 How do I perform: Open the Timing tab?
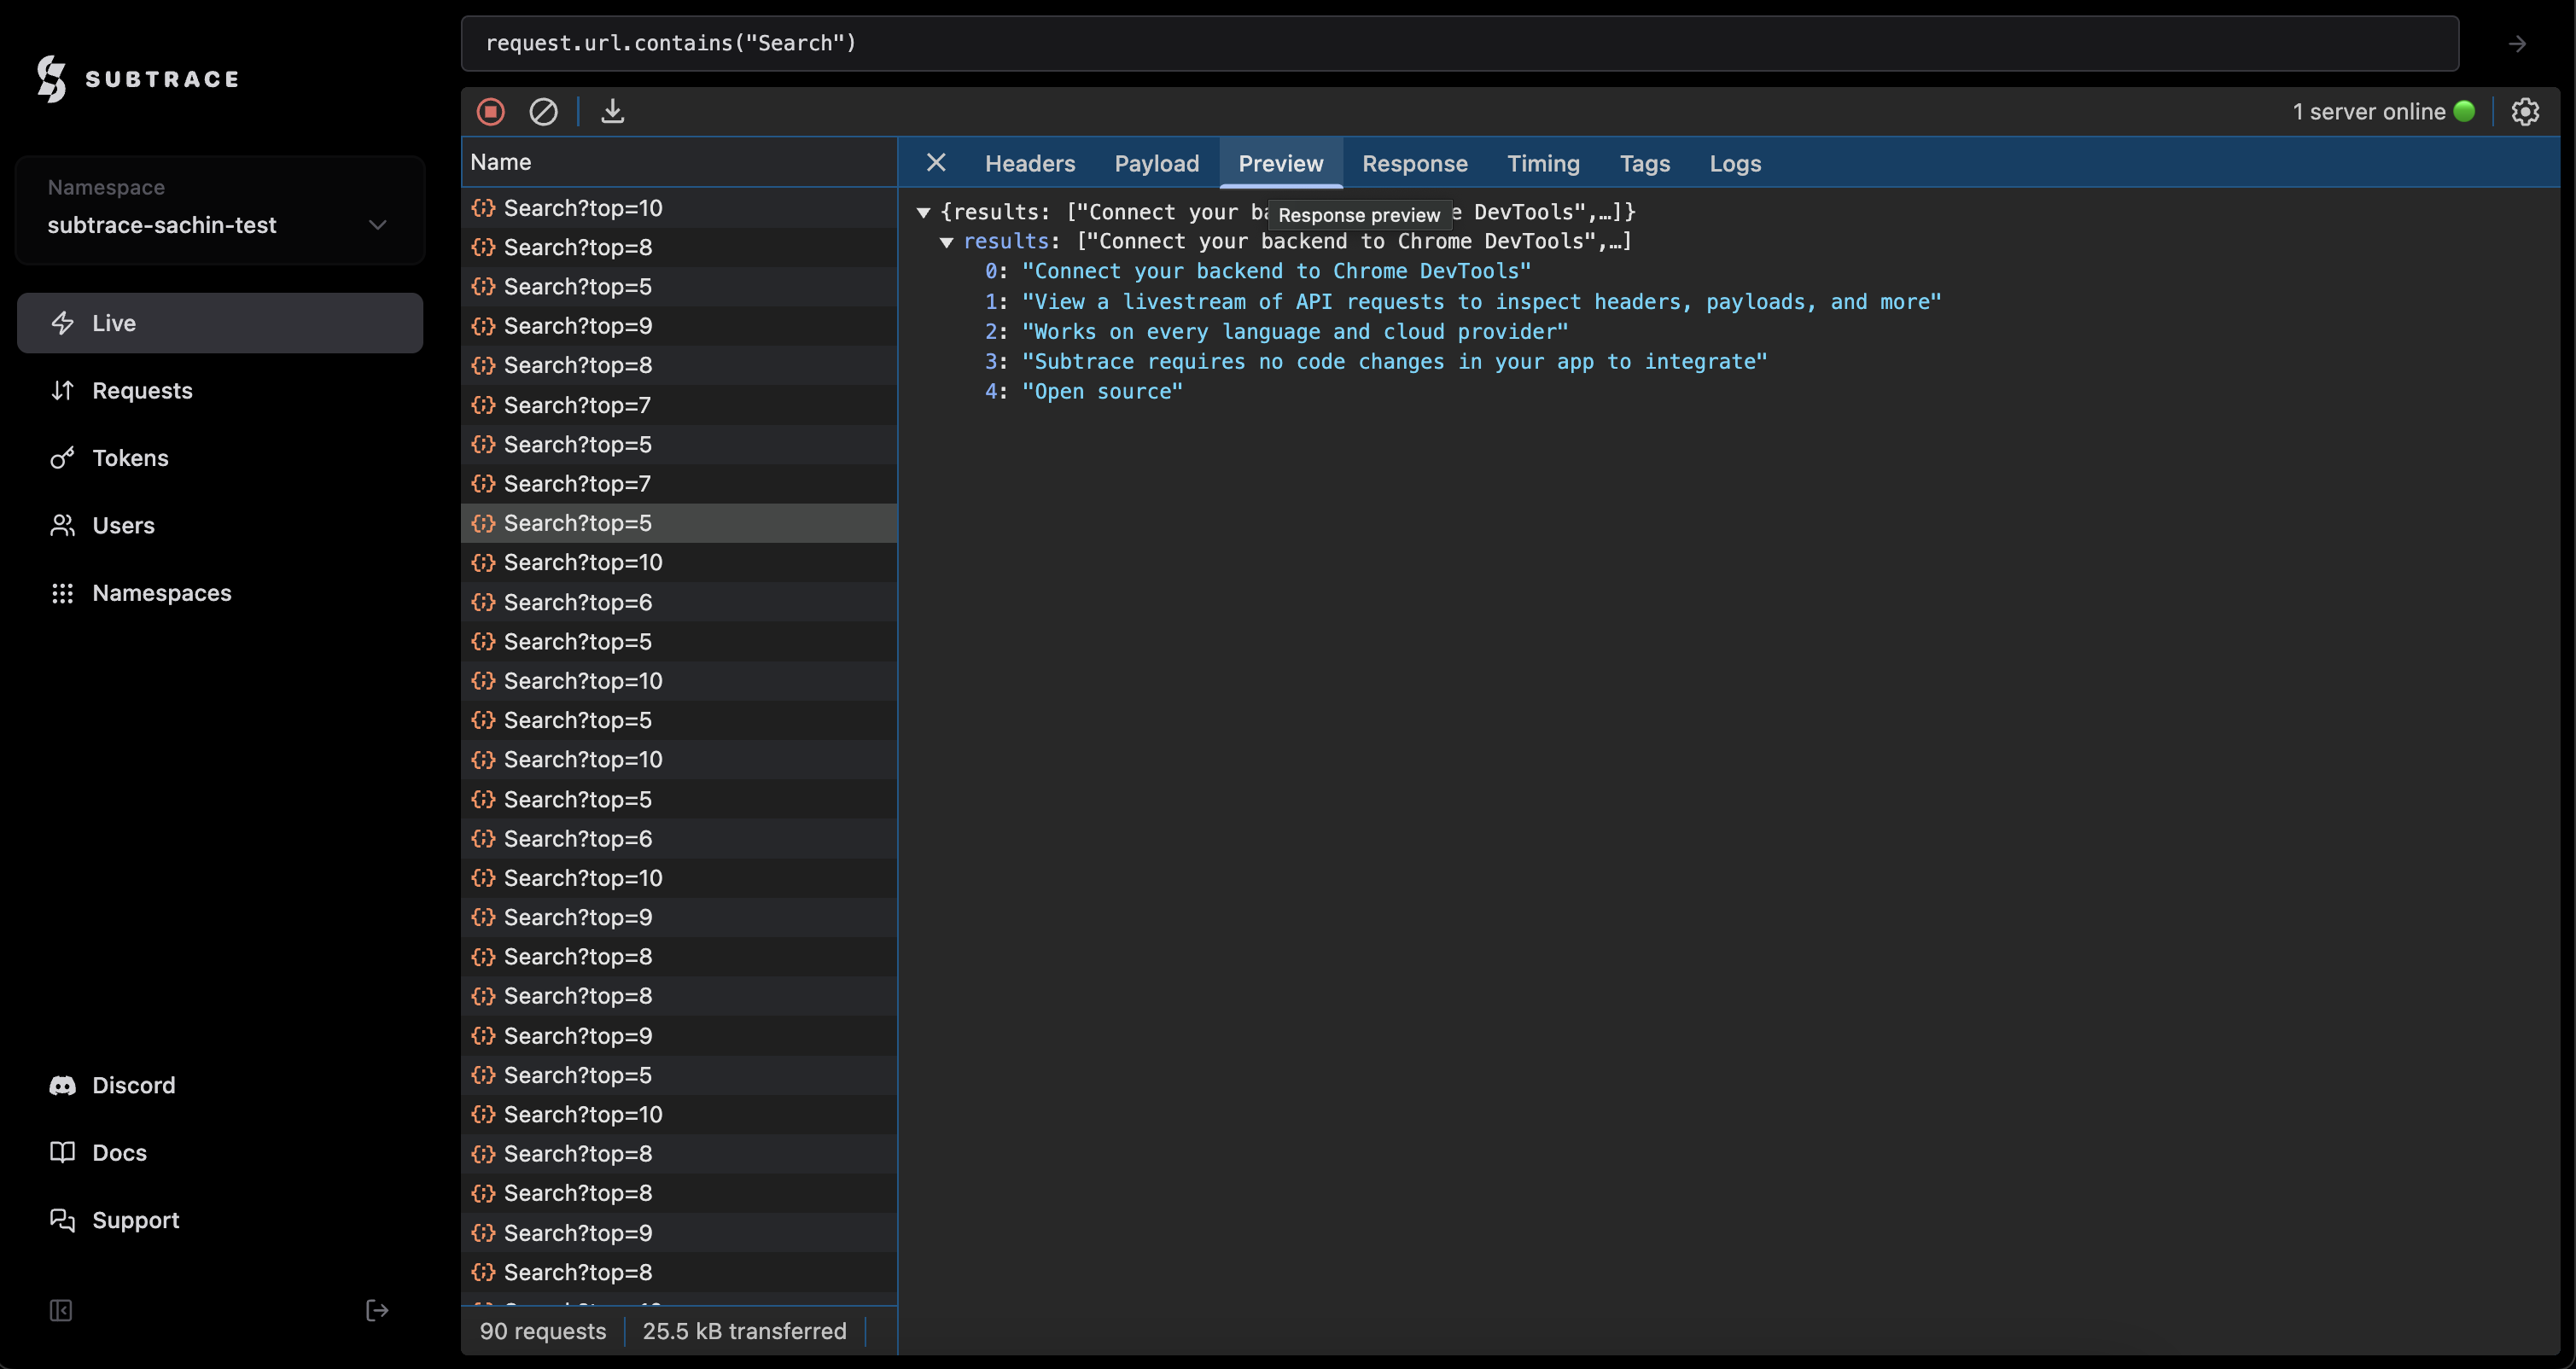tap(1544, 164)
